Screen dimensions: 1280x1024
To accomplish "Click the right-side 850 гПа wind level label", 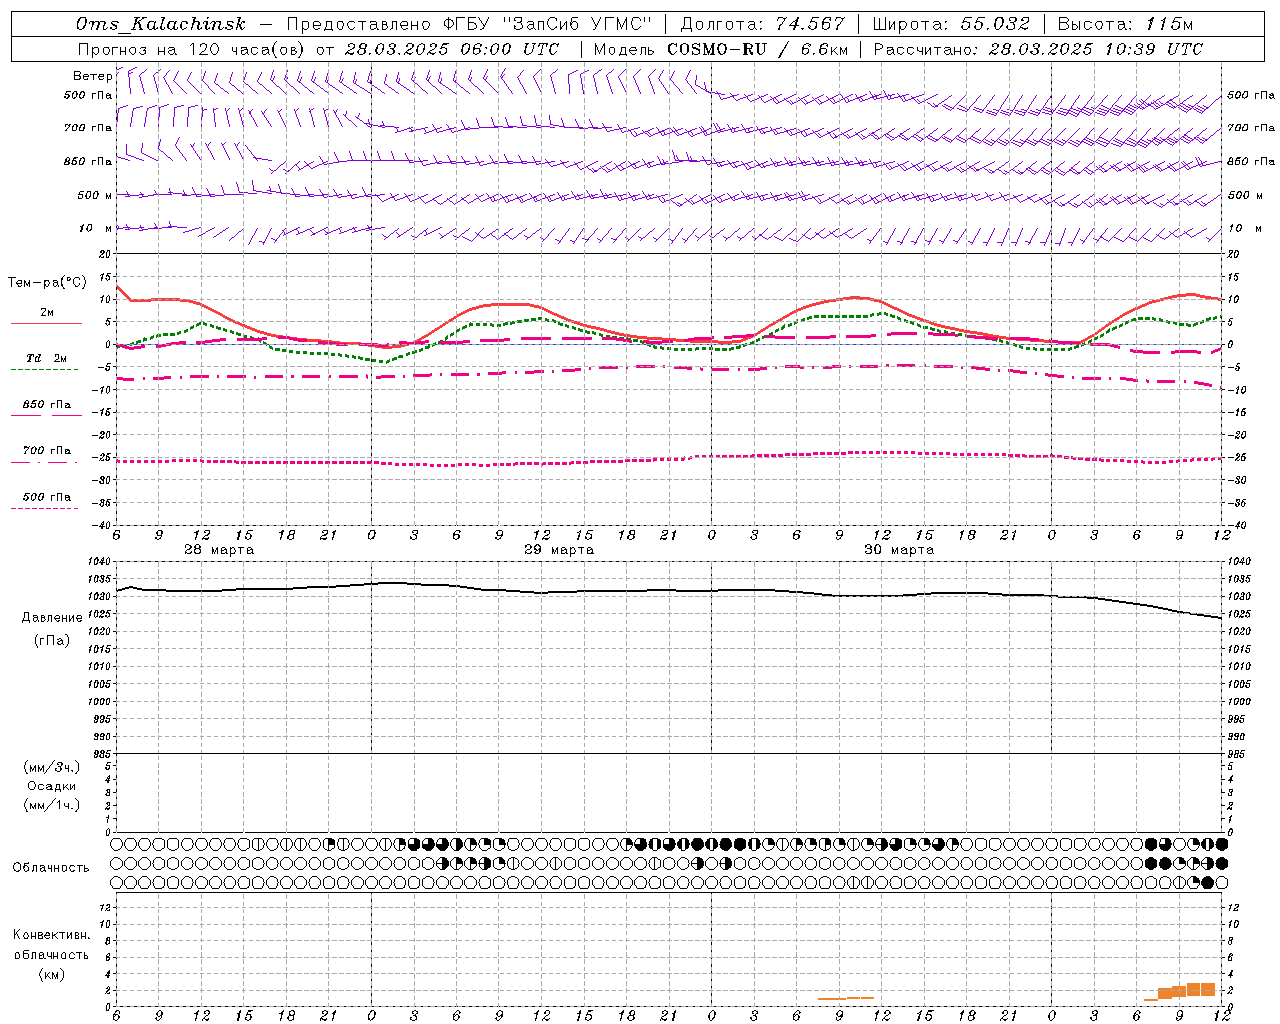I will (x=1251, y=161).
